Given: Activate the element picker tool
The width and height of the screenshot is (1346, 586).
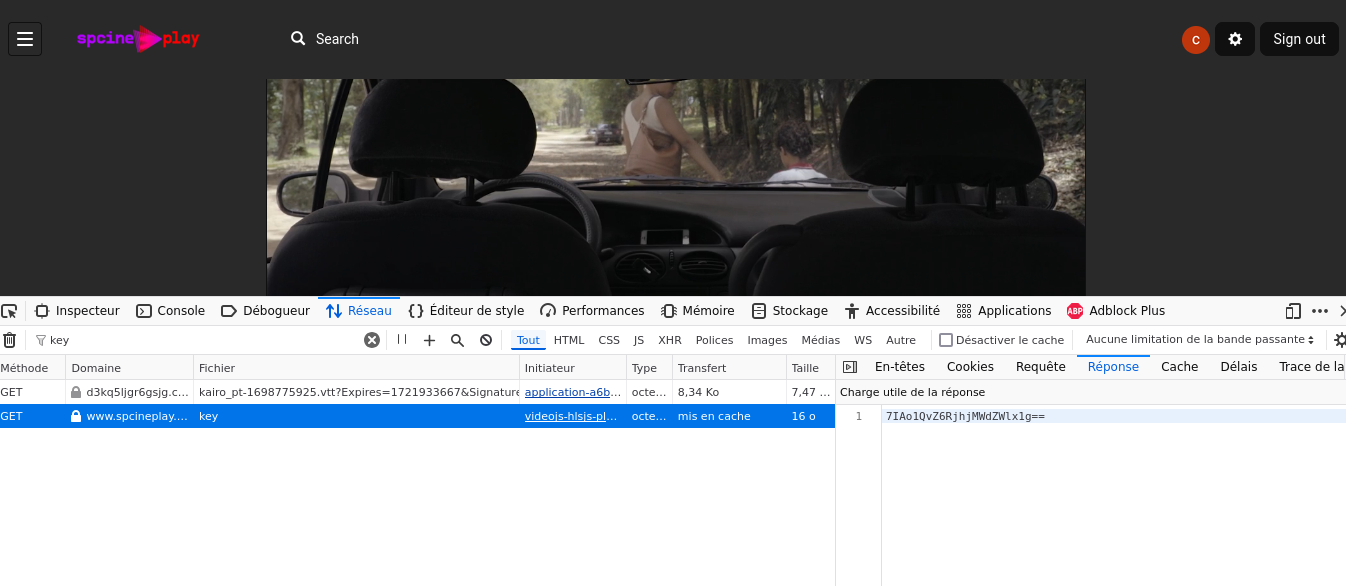Looking at the screenshot, I should point(9,311).
